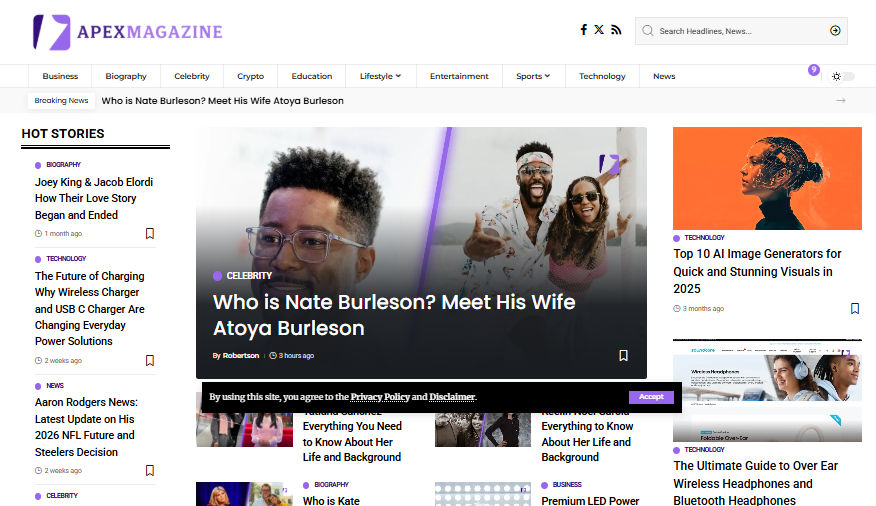Open the Business menu item
Screen dimensions: 876x506
pos(60,76)
